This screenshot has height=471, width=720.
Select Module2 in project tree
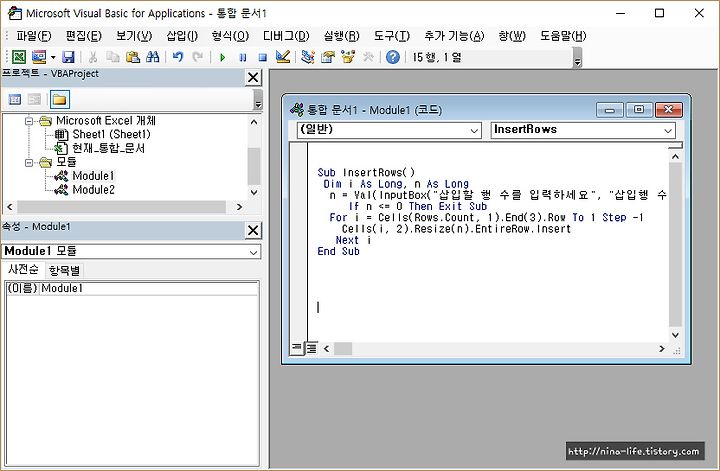(94, 190)
